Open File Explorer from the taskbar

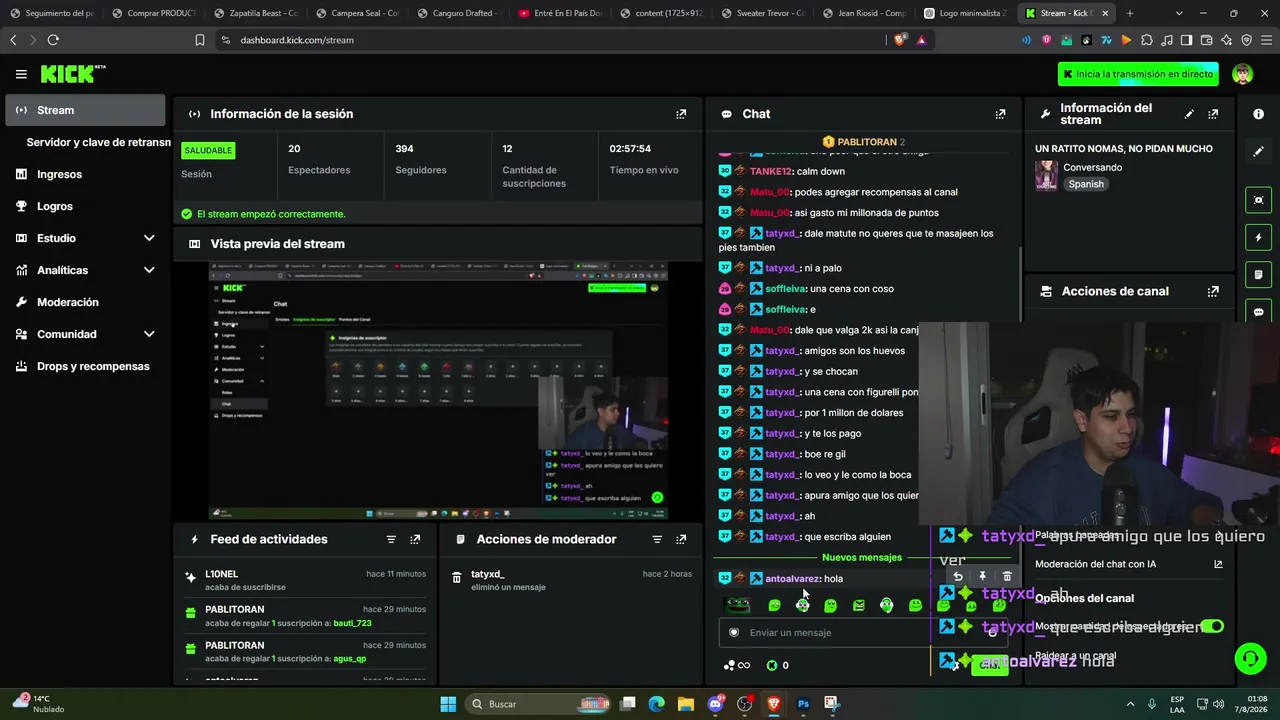tap(686, 704)
